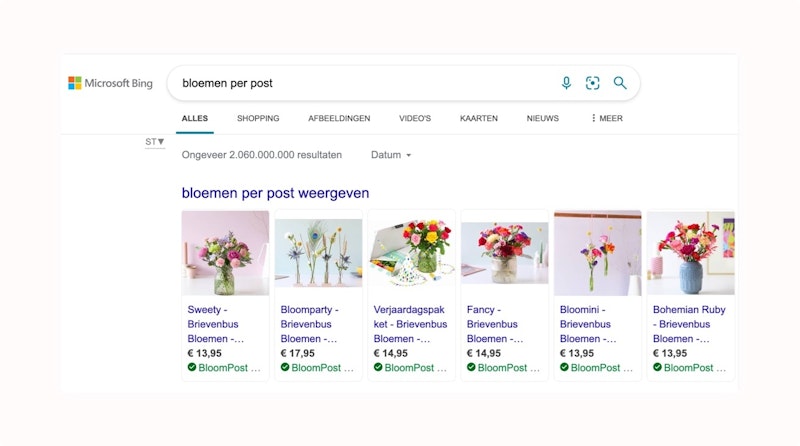Screen dimensions: 800x446
Task: Select the Kaarten tab
Action: tap(479, 118)
